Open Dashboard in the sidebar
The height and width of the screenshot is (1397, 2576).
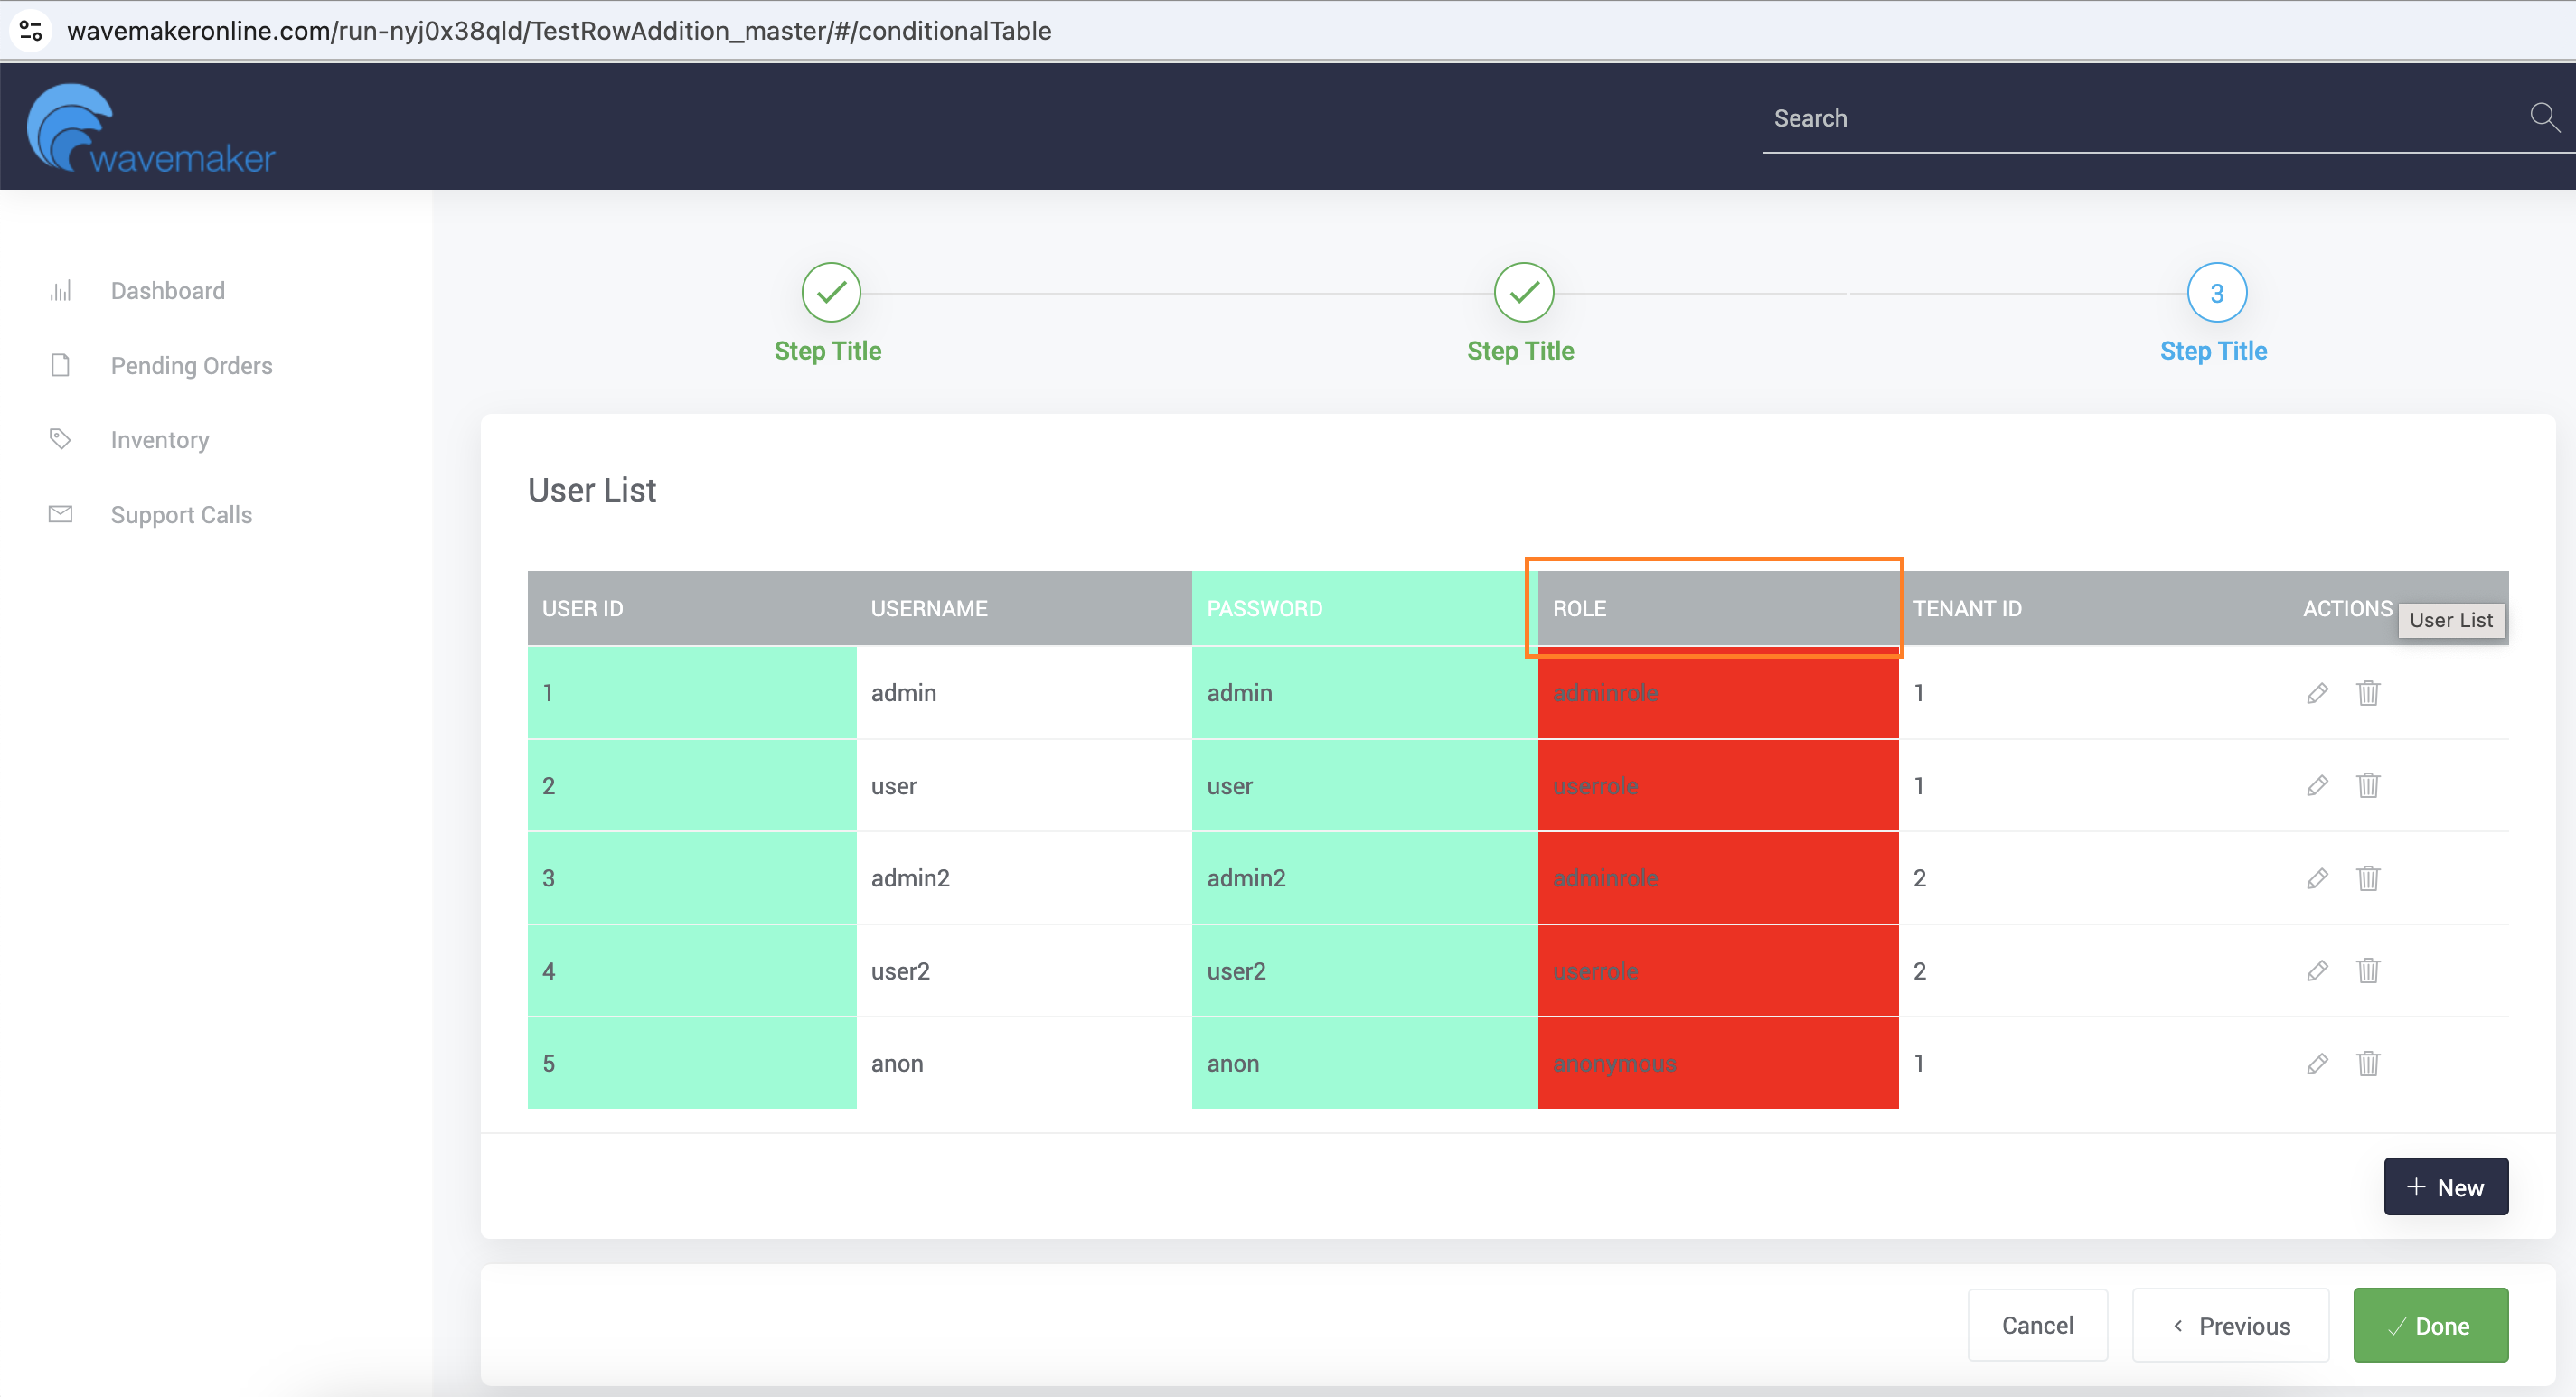tap(167, 291)
